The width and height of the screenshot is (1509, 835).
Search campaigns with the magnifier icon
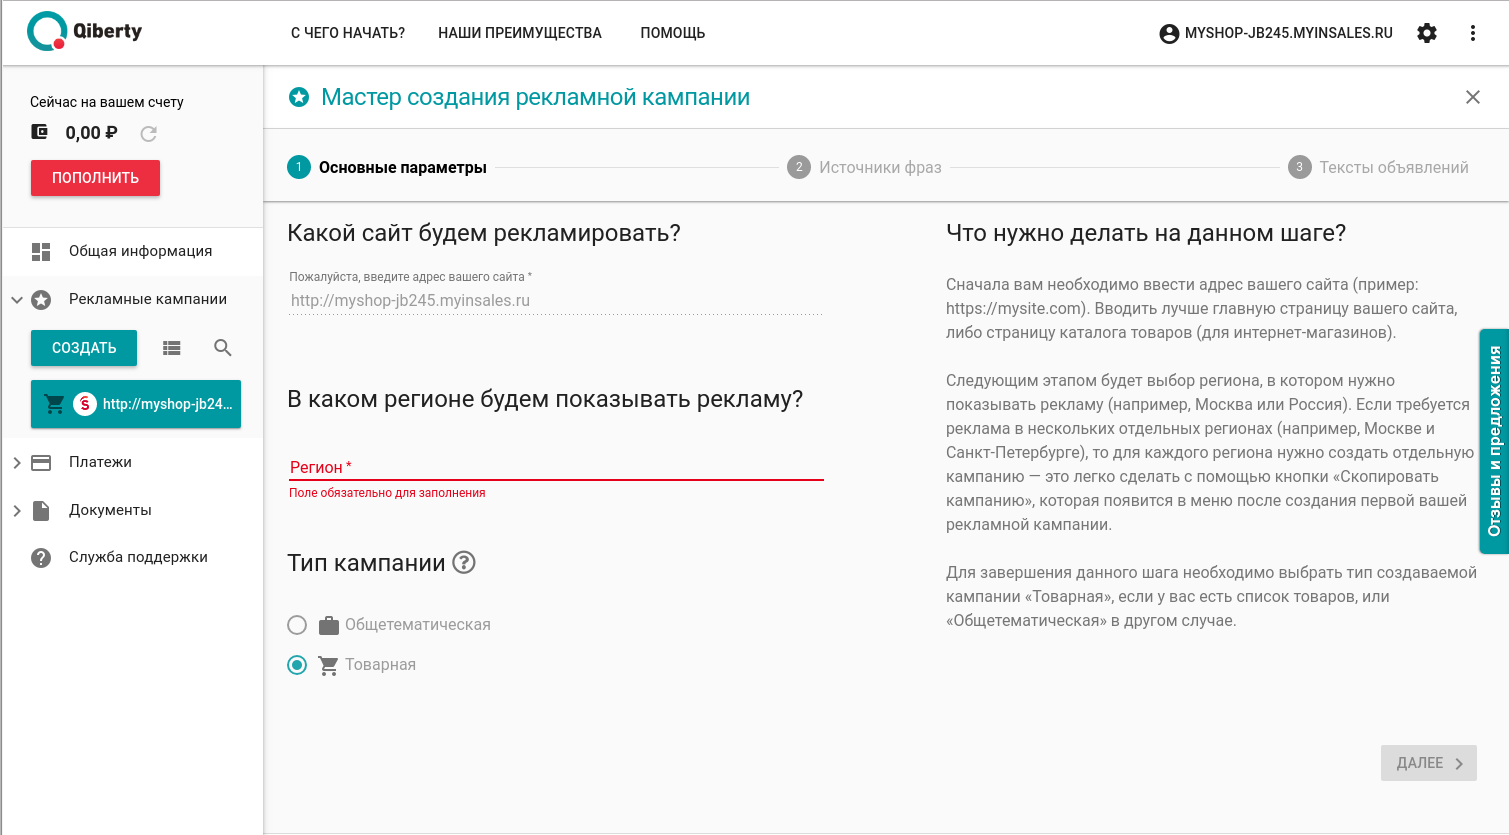pos(223,348)
